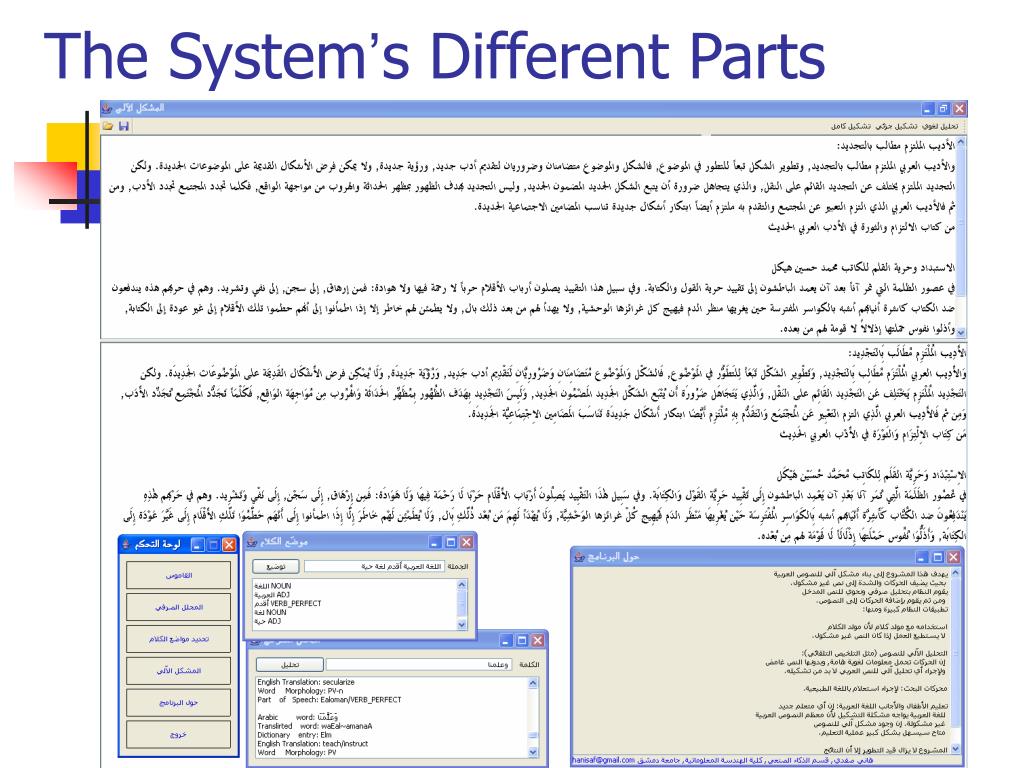Maximize the حول البرنامج about window
The image size is (1024, 768).
click(938, 557)
